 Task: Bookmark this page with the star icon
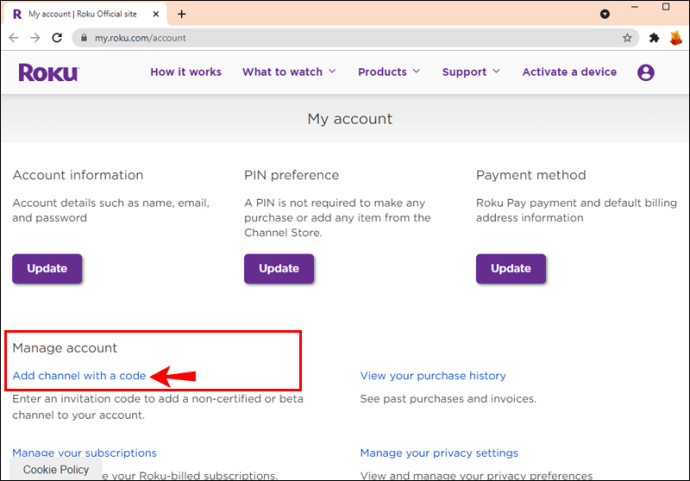pyautogui.click(x=627, y=38)
